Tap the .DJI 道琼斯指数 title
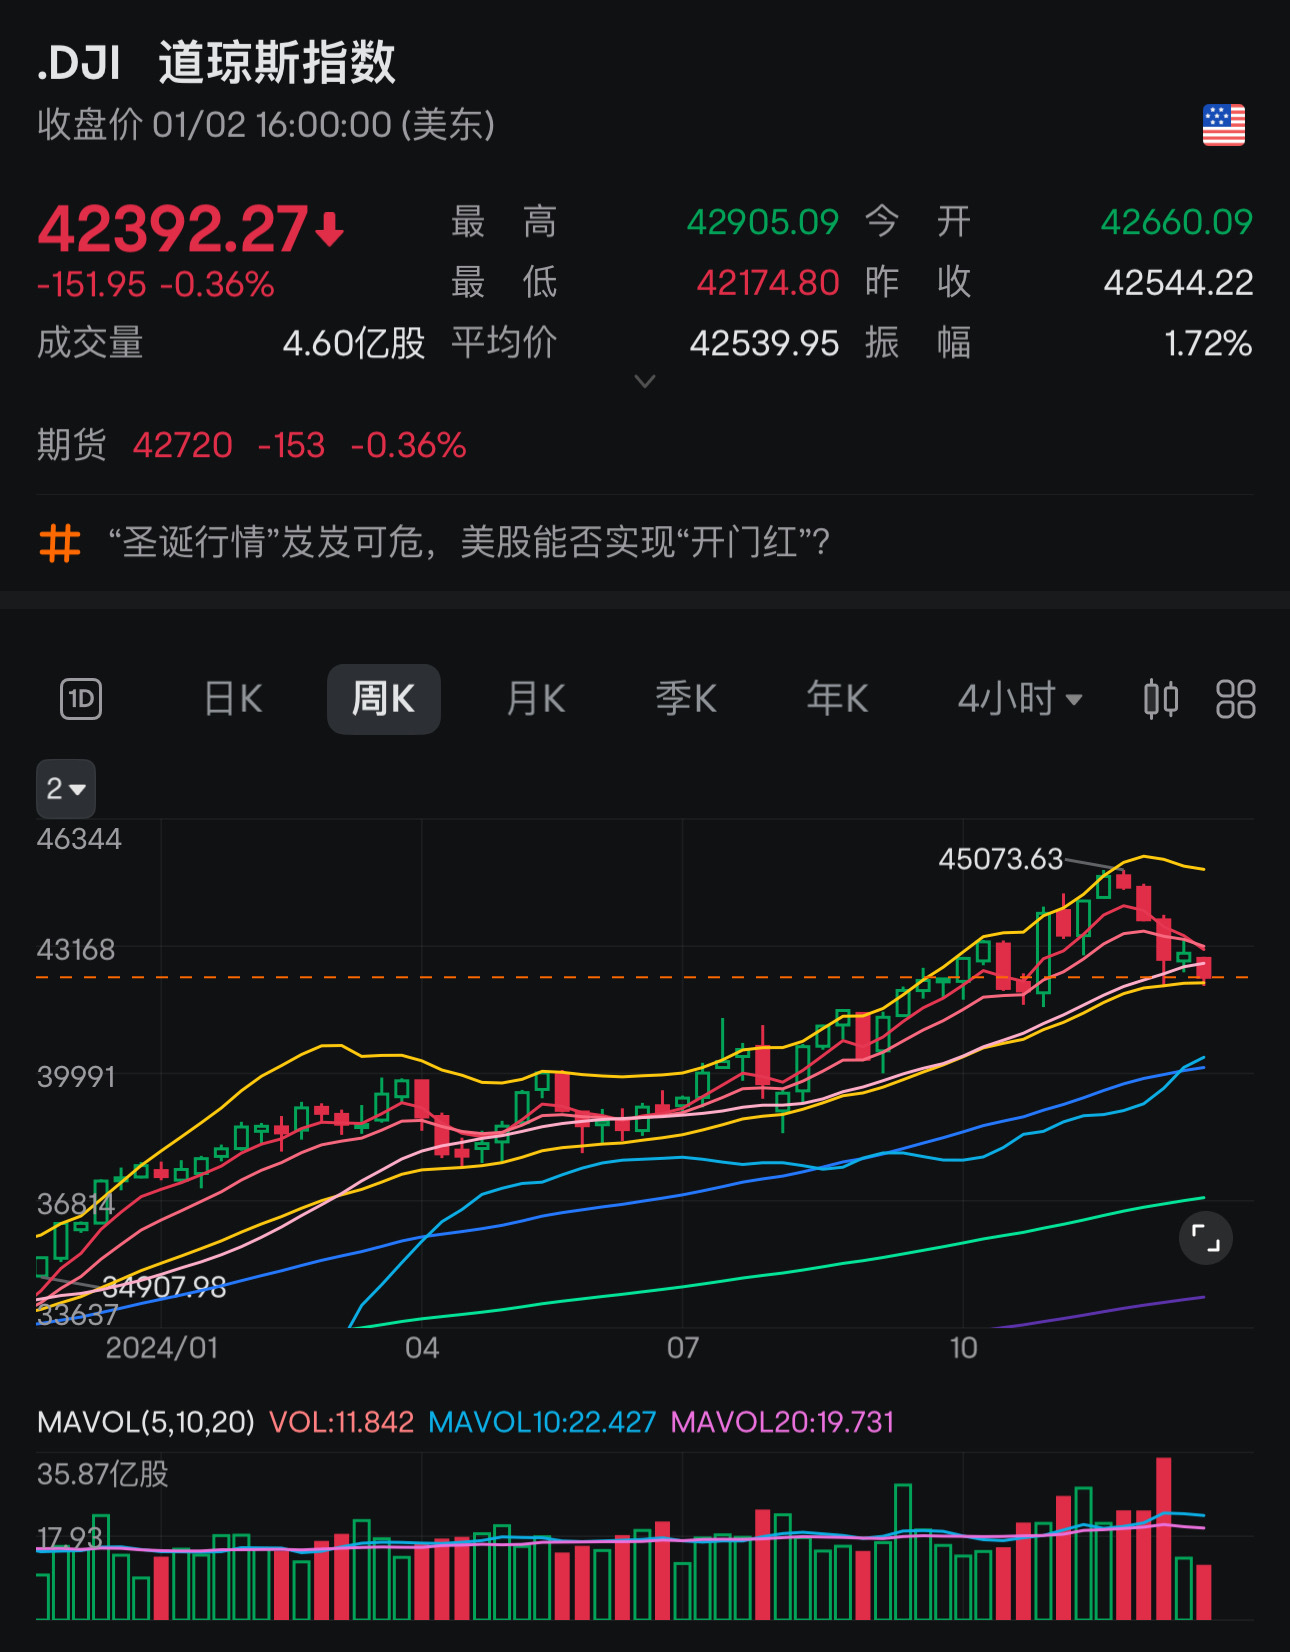This screenshot has height=1652, width=1290. [x=217, y=62]
